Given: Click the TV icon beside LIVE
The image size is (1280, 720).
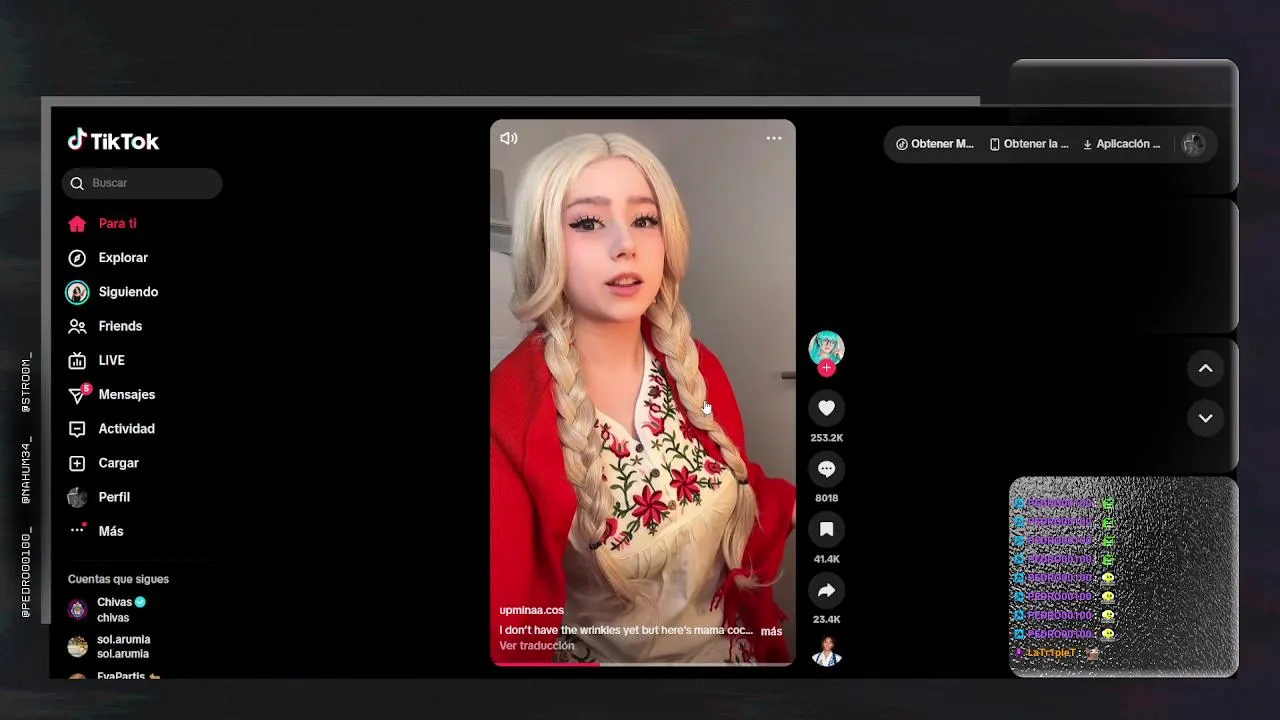Looking at the screenshot, I should click(77, 360).
